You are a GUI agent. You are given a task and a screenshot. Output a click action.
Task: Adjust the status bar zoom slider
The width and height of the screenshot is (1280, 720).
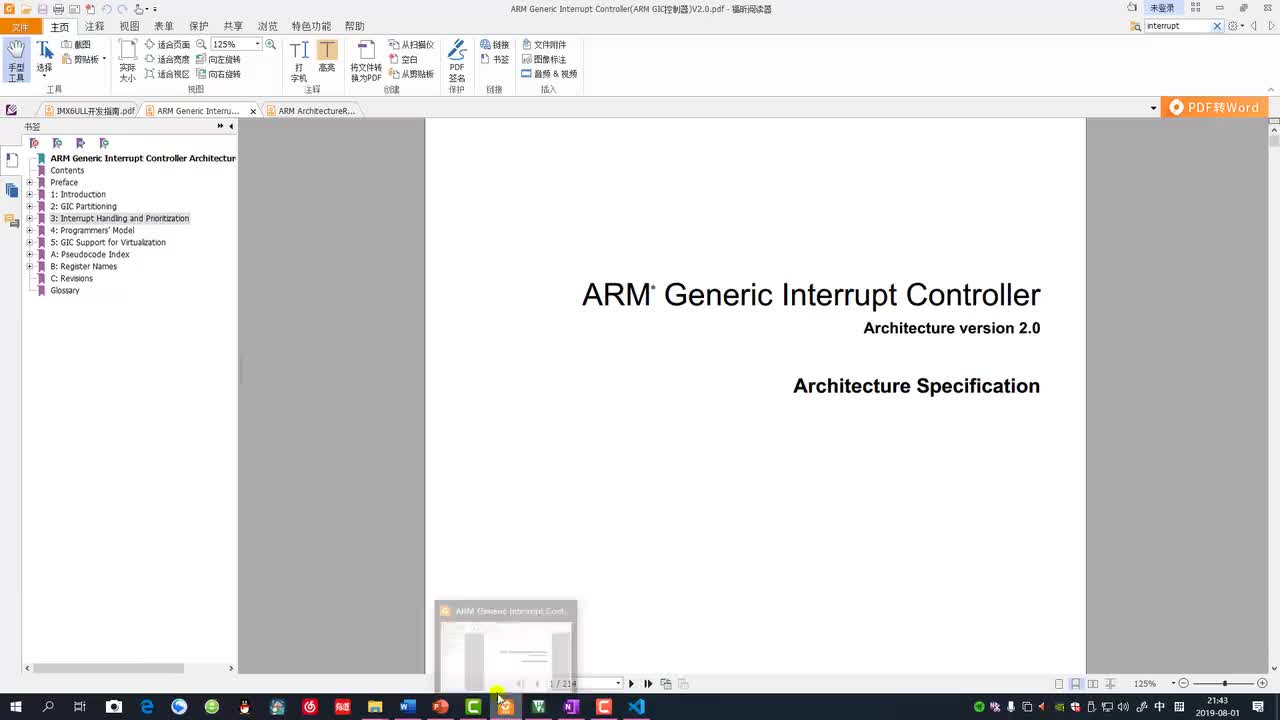1224,683
